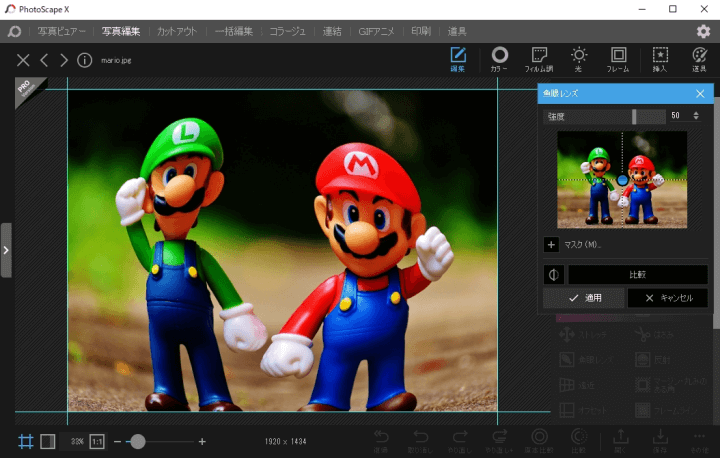
Task: Switch to 道具 tab in the top menu
Action: point(457,31)
